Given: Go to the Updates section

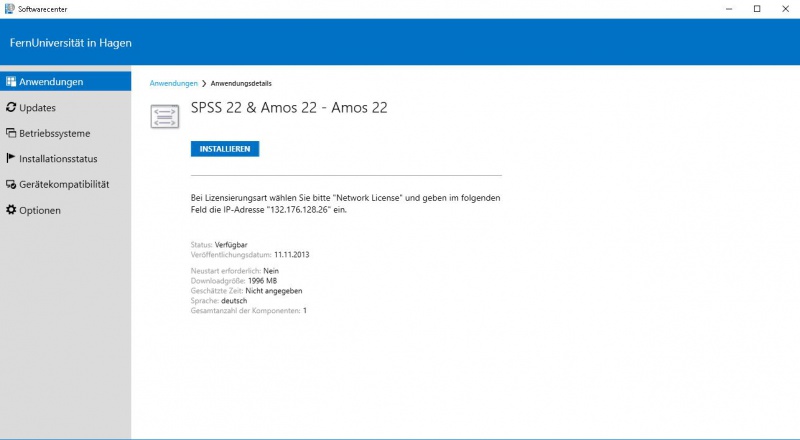Looking at the screenshot, I should [x=65, y=107].
